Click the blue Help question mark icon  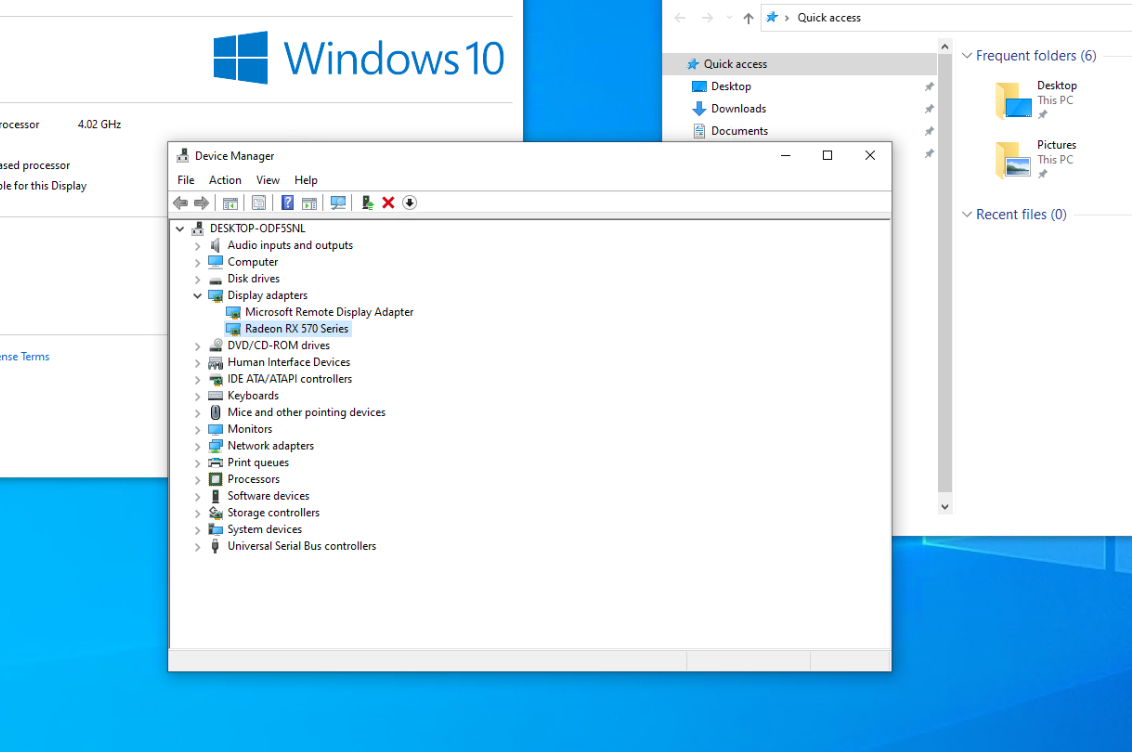click(x=287, y=203)
